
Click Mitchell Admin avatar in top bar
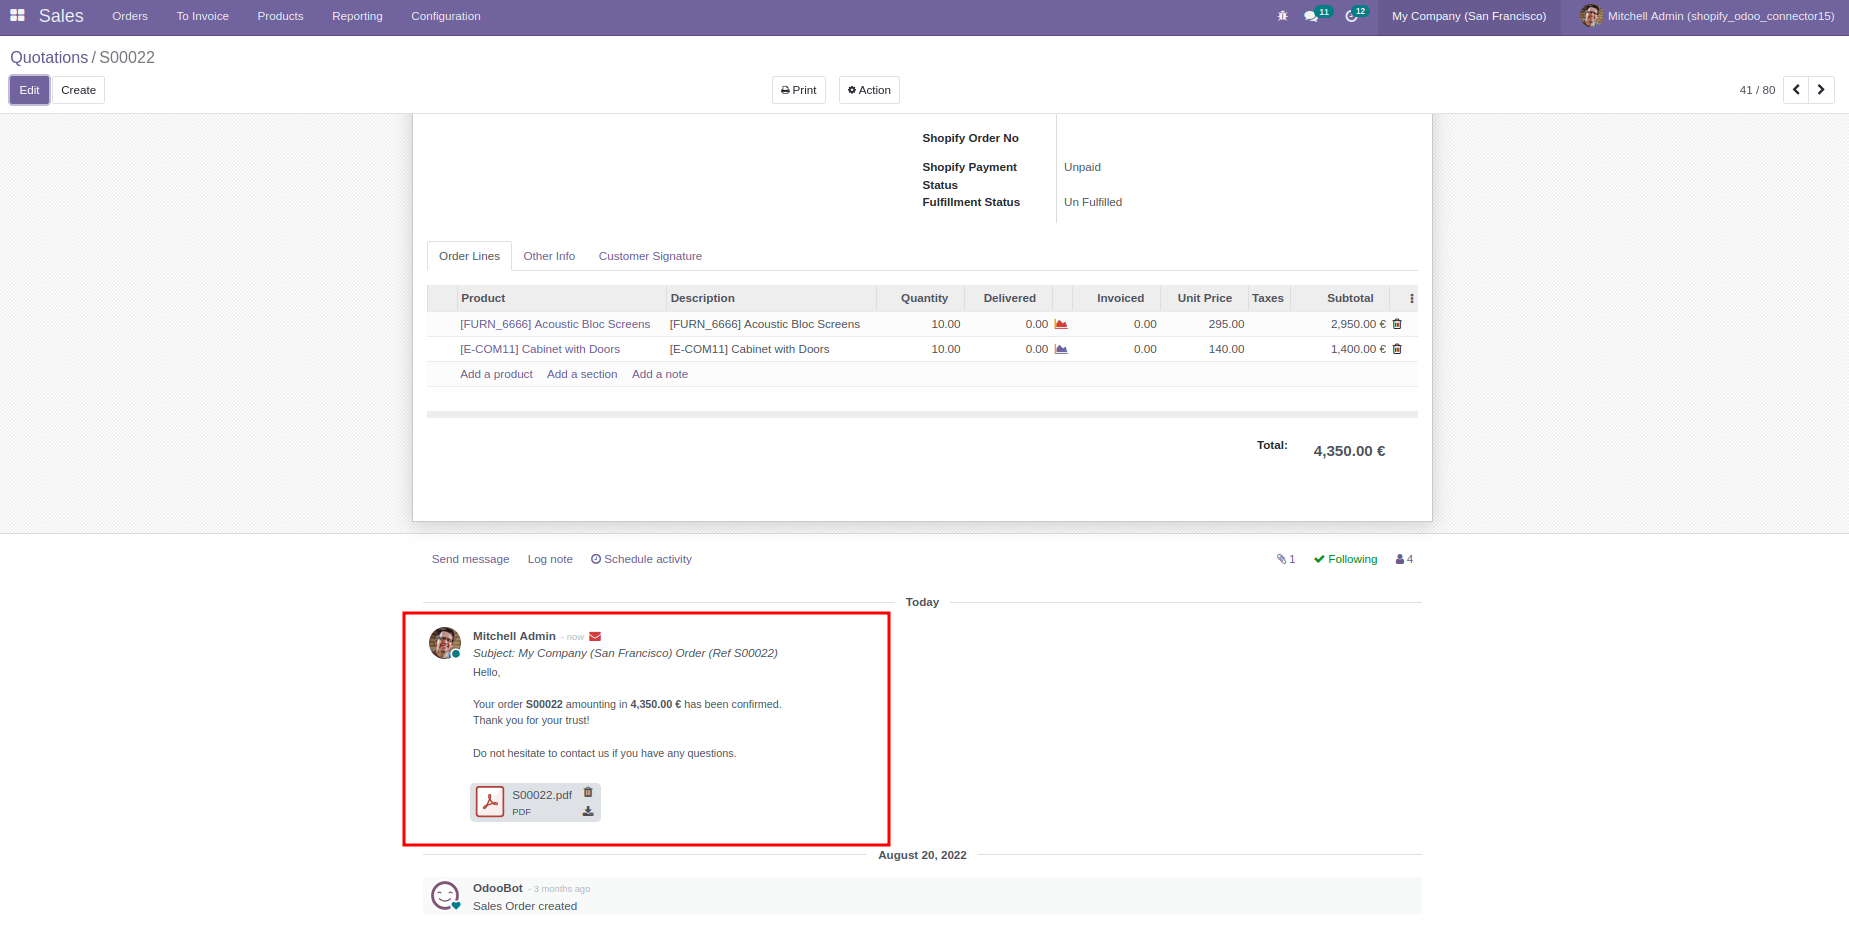click(1591, 16)
